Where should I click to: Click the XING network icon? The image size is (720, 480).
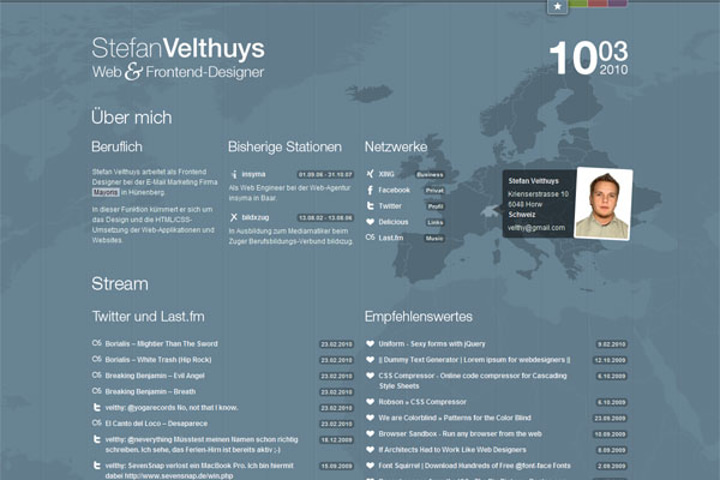[370, 174]
